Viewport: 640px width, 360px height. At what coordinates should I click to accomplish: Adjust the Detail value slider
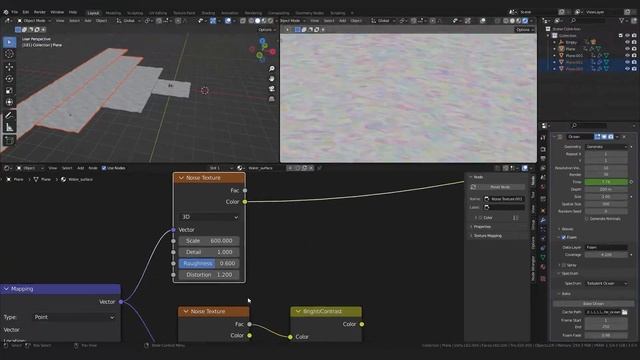point(209,252)
